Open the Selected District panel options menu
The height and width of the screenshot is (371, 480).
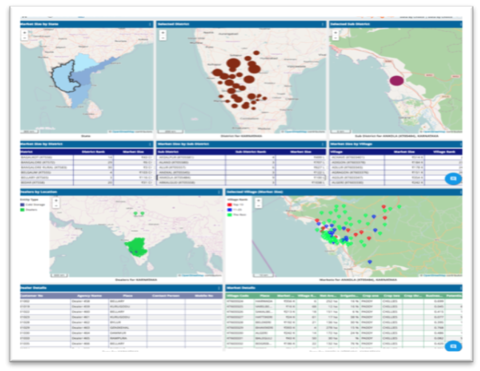click(322, 24)
